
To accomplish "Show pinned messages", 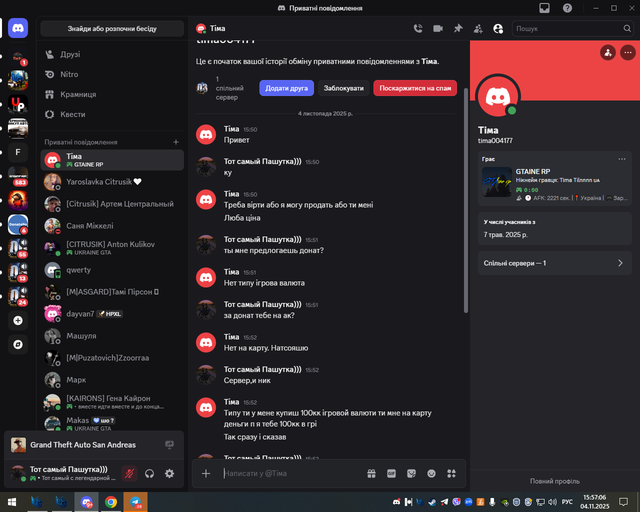I will [458, 29].
